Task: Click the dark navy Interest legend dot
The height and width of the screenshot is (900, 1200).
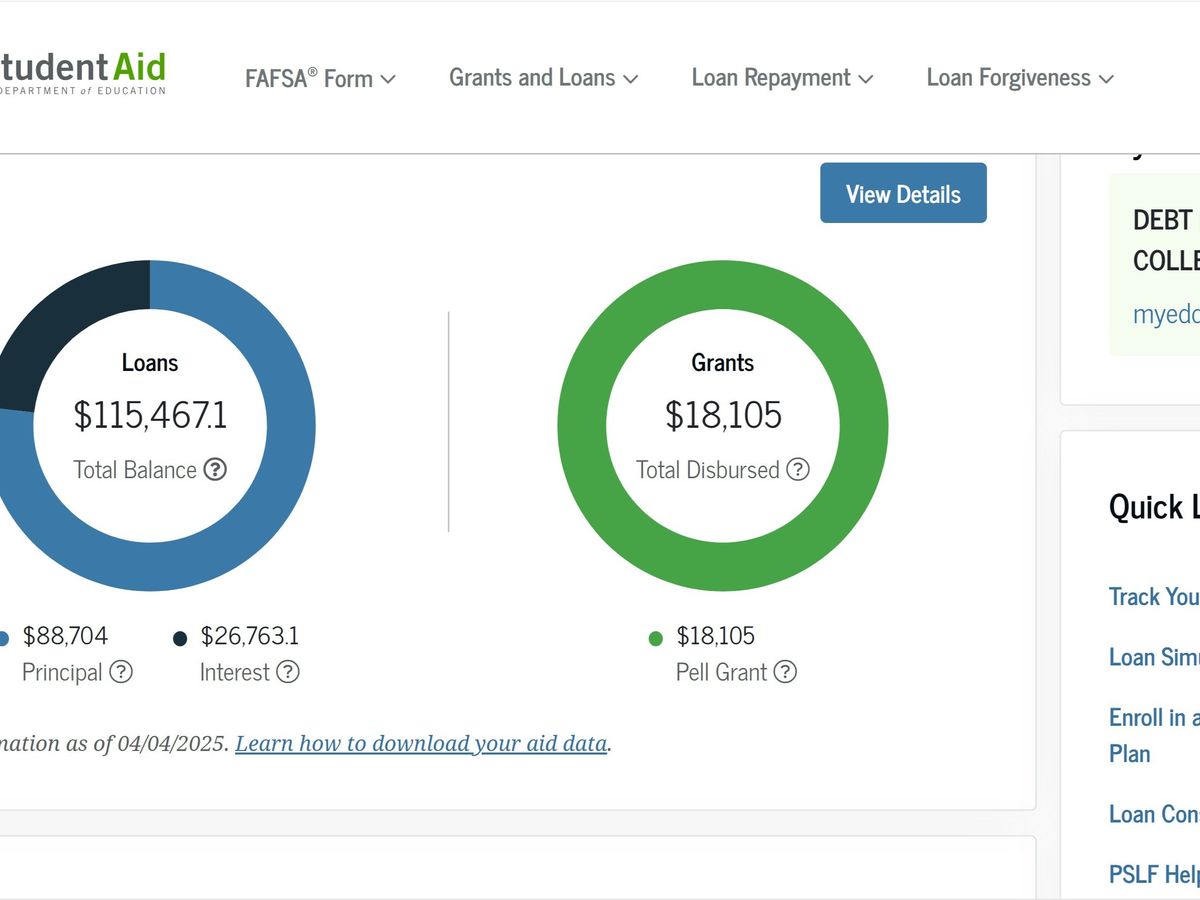Action: 180,638
